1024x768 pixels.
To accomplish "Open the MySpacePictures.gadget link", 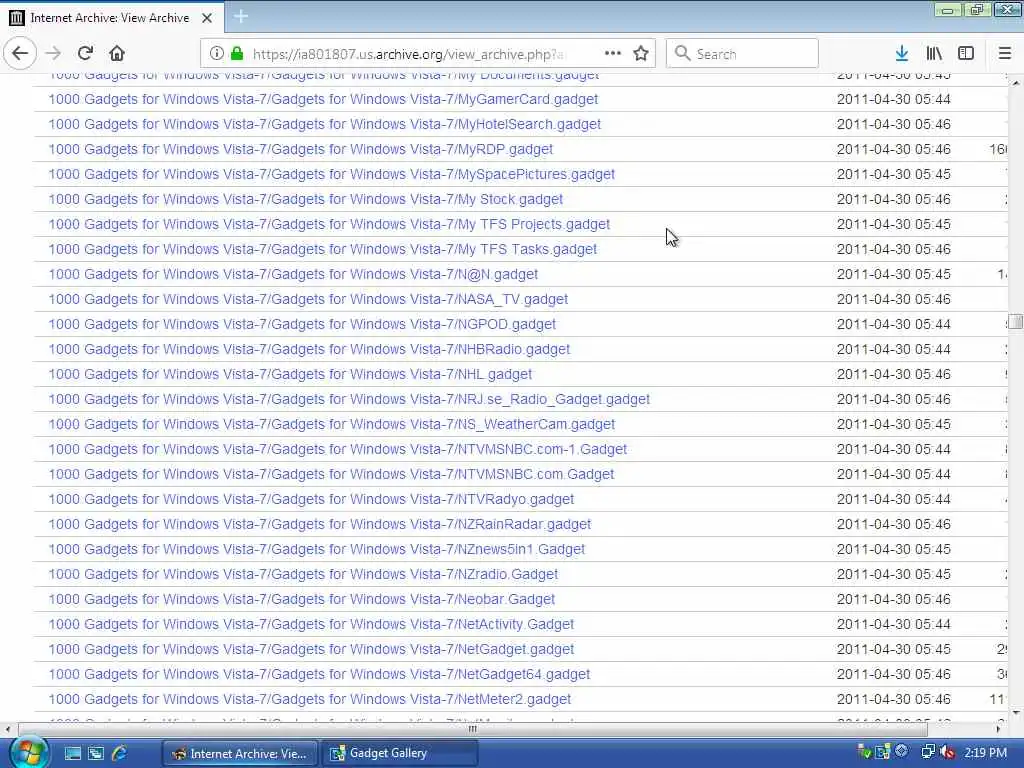I will [x=332, y=174].
